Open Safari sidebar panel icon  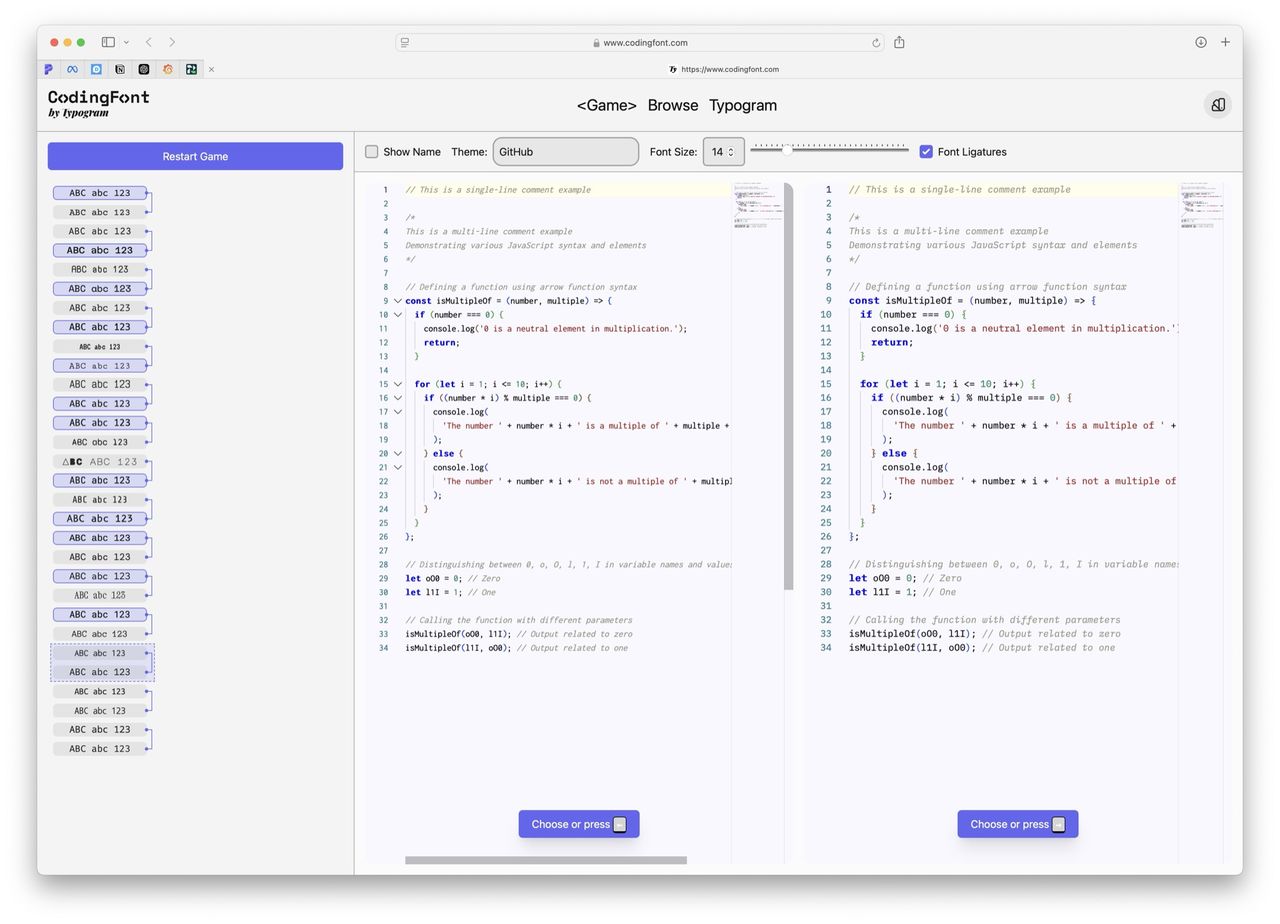(x=108, y=42)
